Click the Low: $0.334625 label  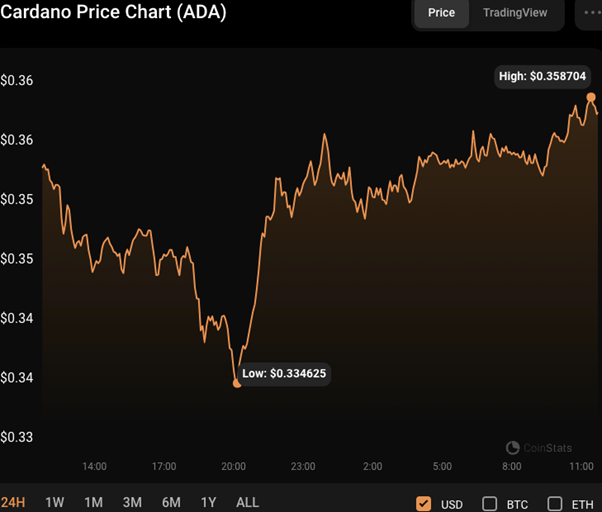[285, 374]
